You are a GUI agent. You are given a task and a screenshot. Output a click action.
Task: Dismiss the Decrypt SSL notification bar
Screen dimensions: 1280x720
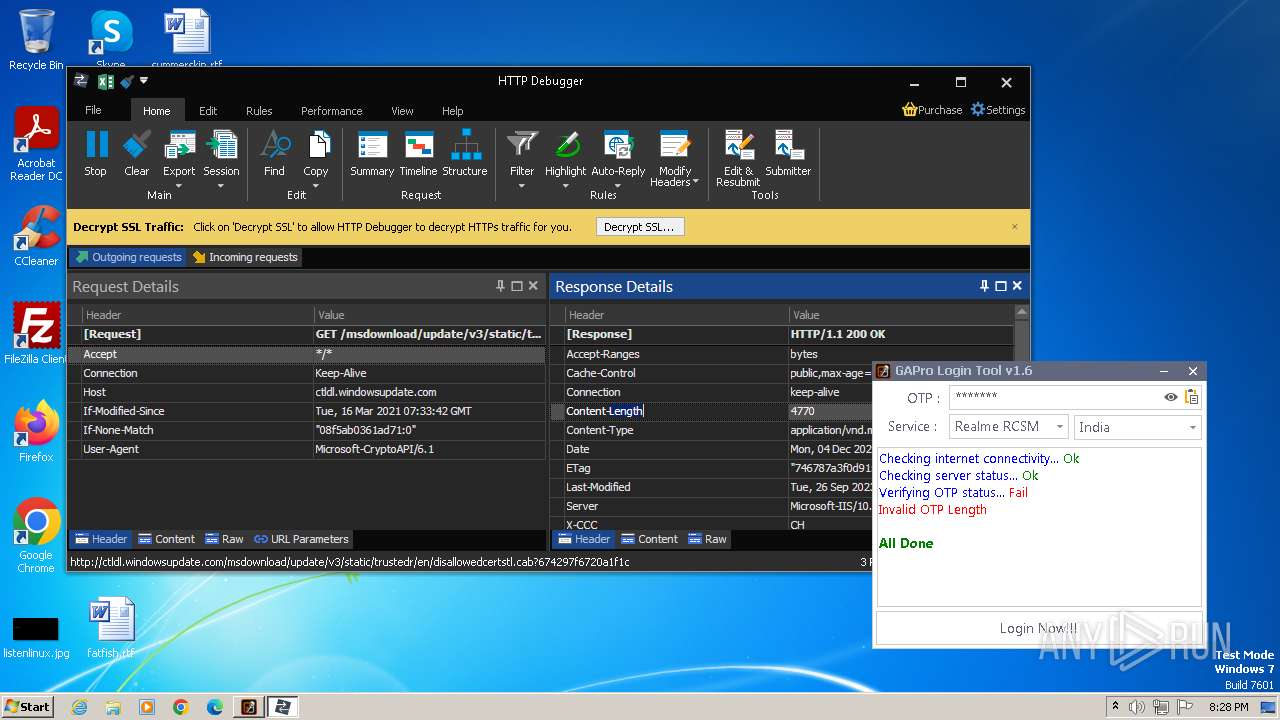1014,226
